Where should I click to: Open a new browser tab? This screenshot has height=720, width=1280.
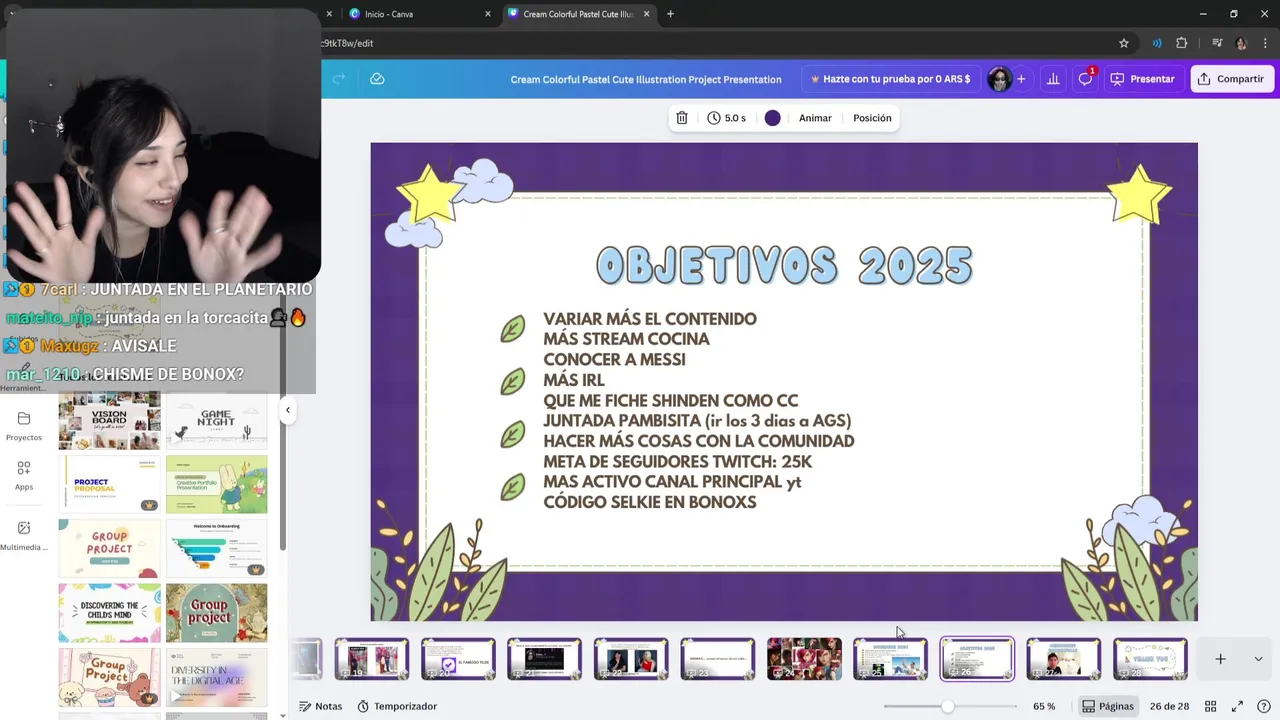(670, 14)
